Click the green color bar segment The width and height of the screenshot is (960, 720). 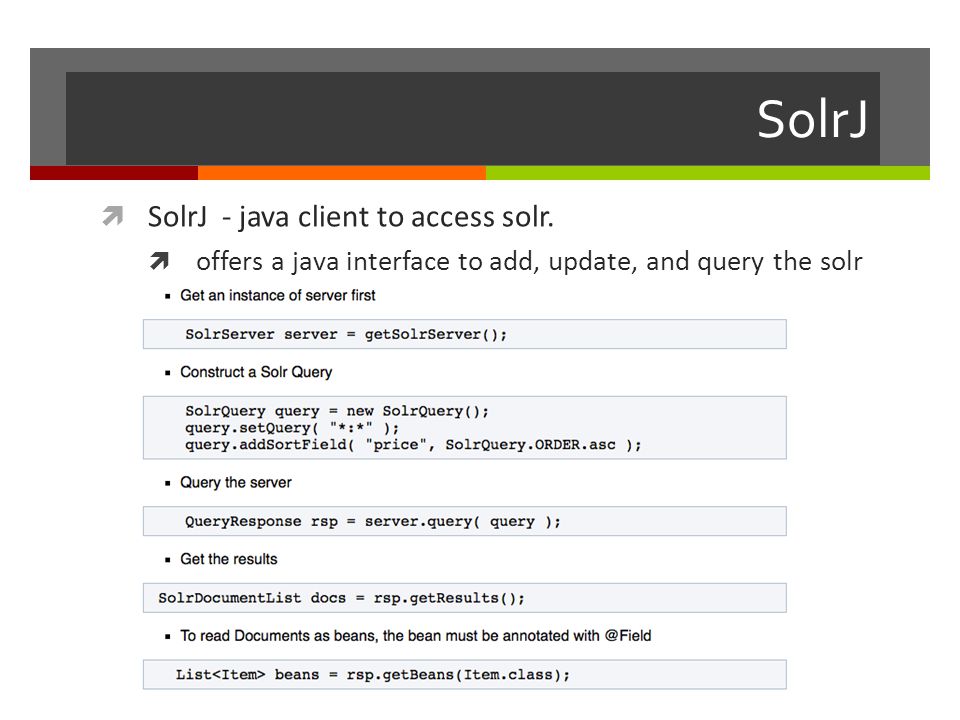(x=708, y=173)
